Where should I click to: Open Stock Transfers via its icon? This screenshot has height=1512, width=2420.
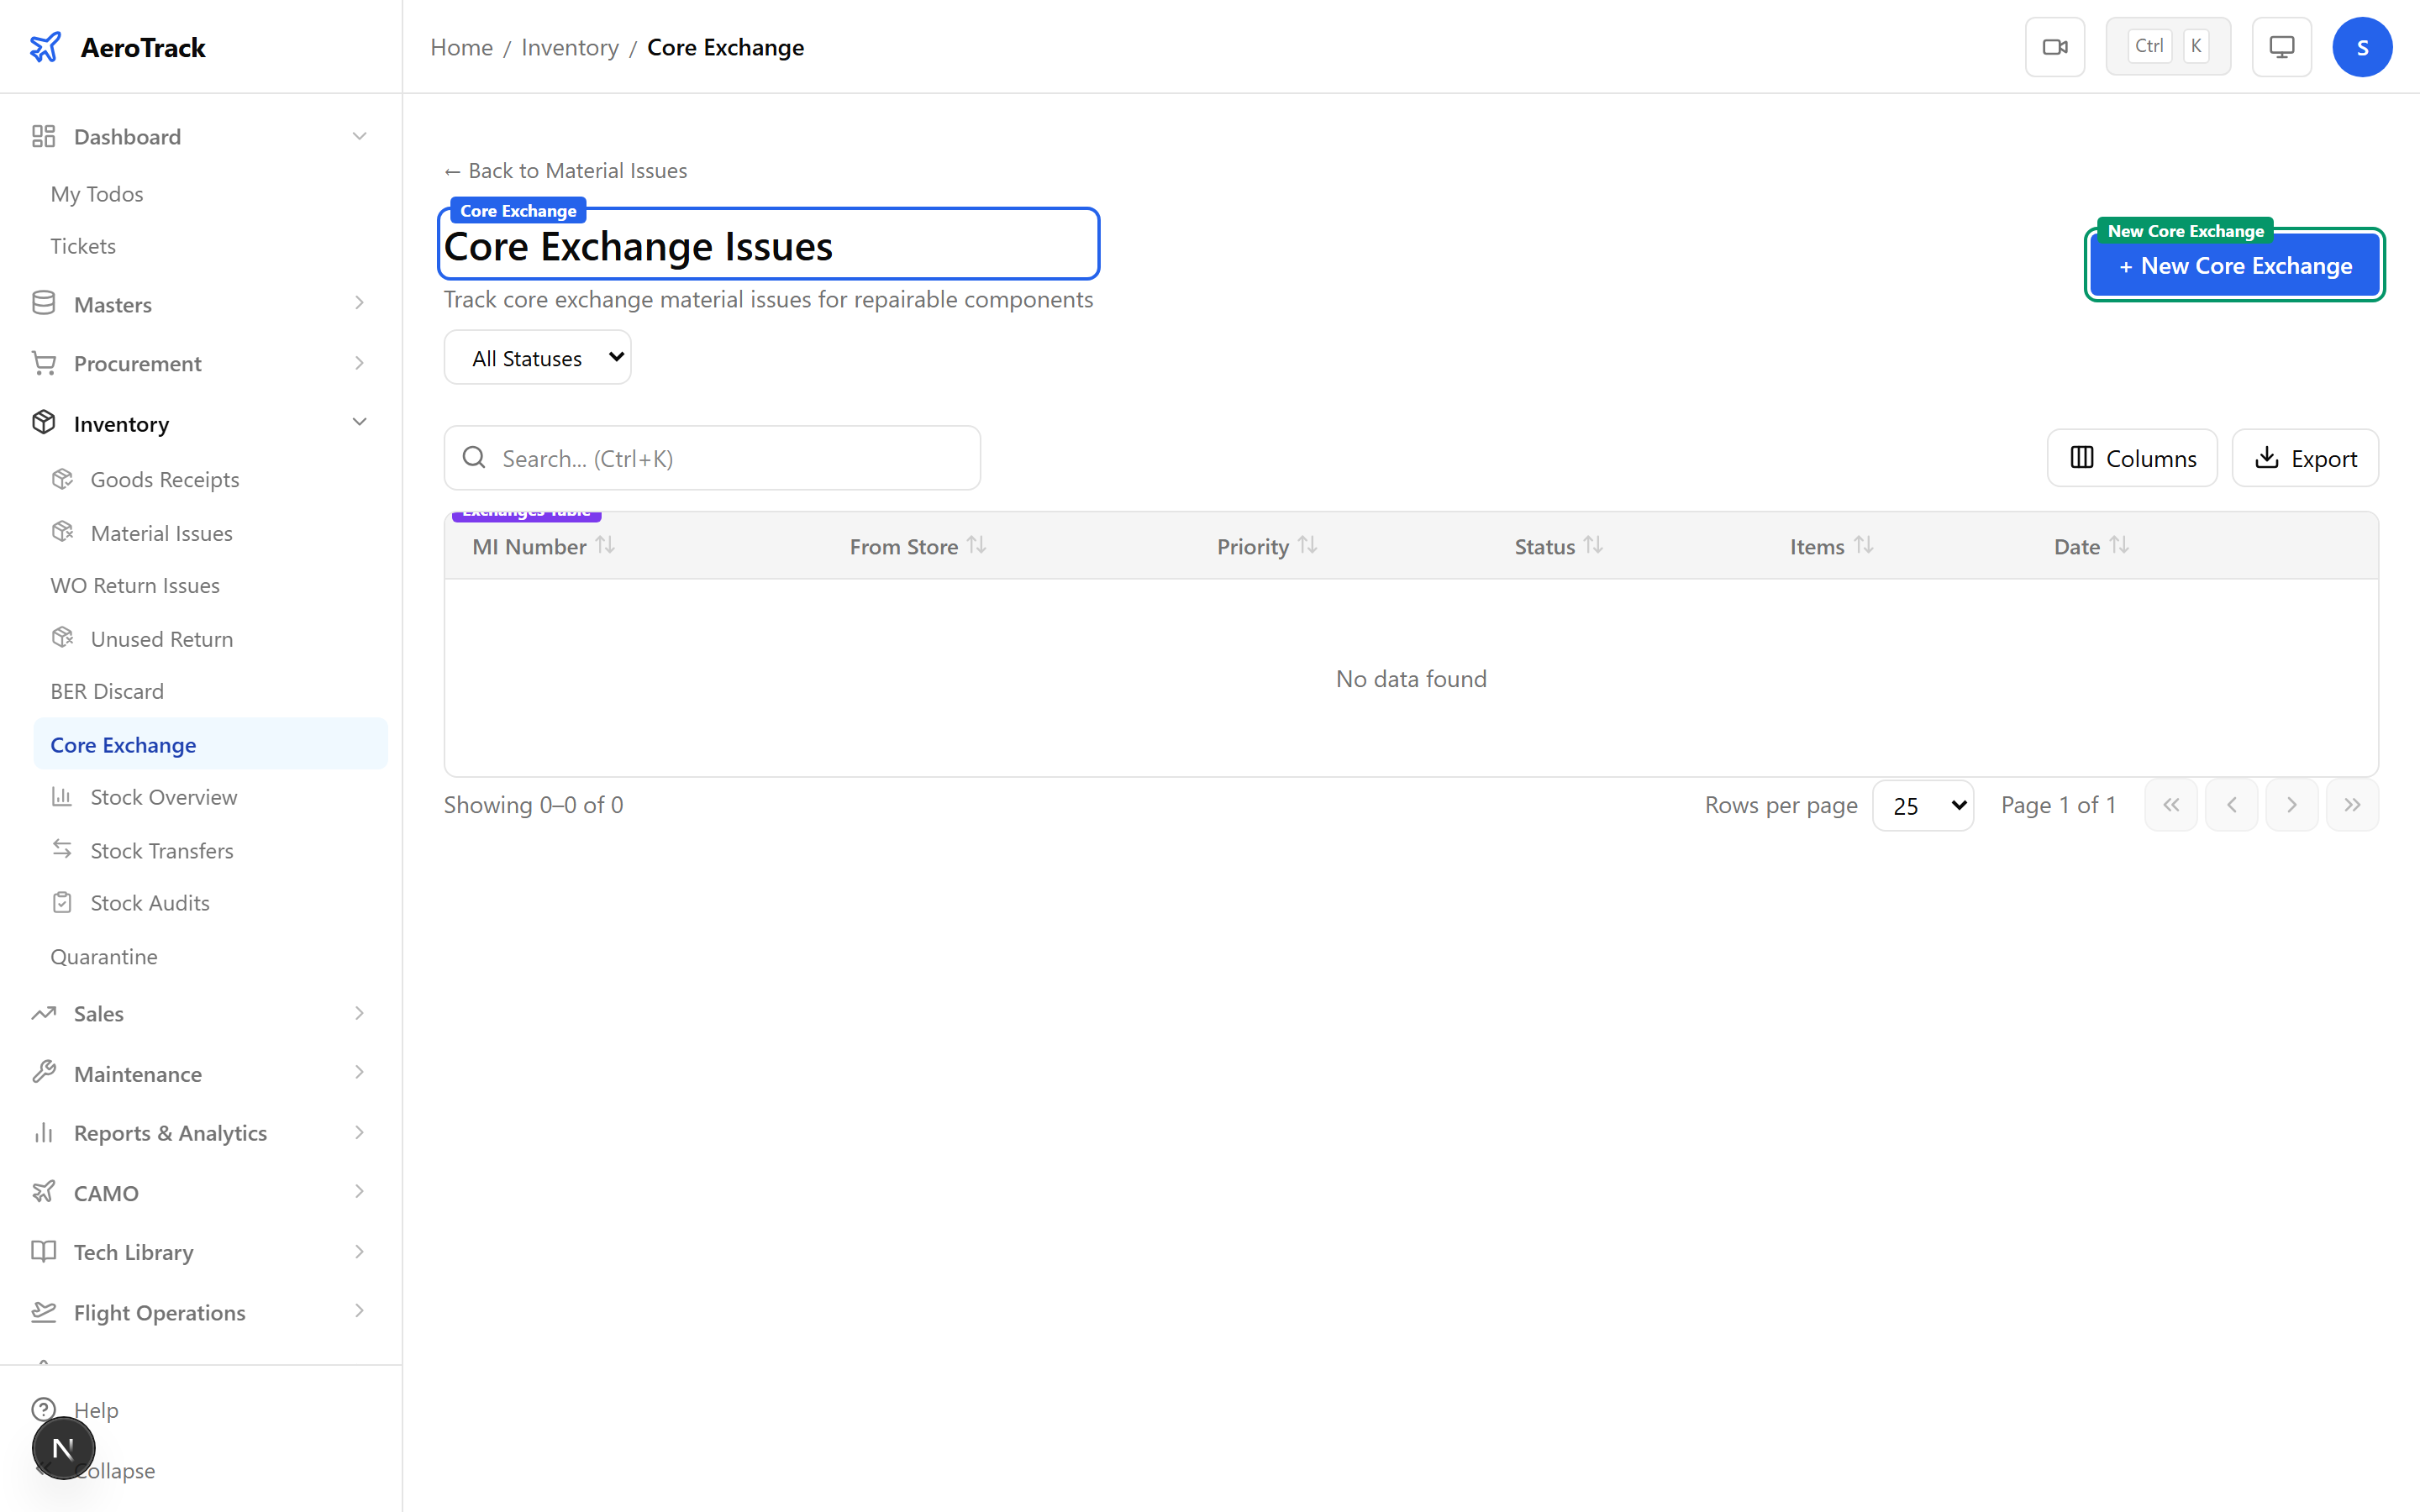62,849
